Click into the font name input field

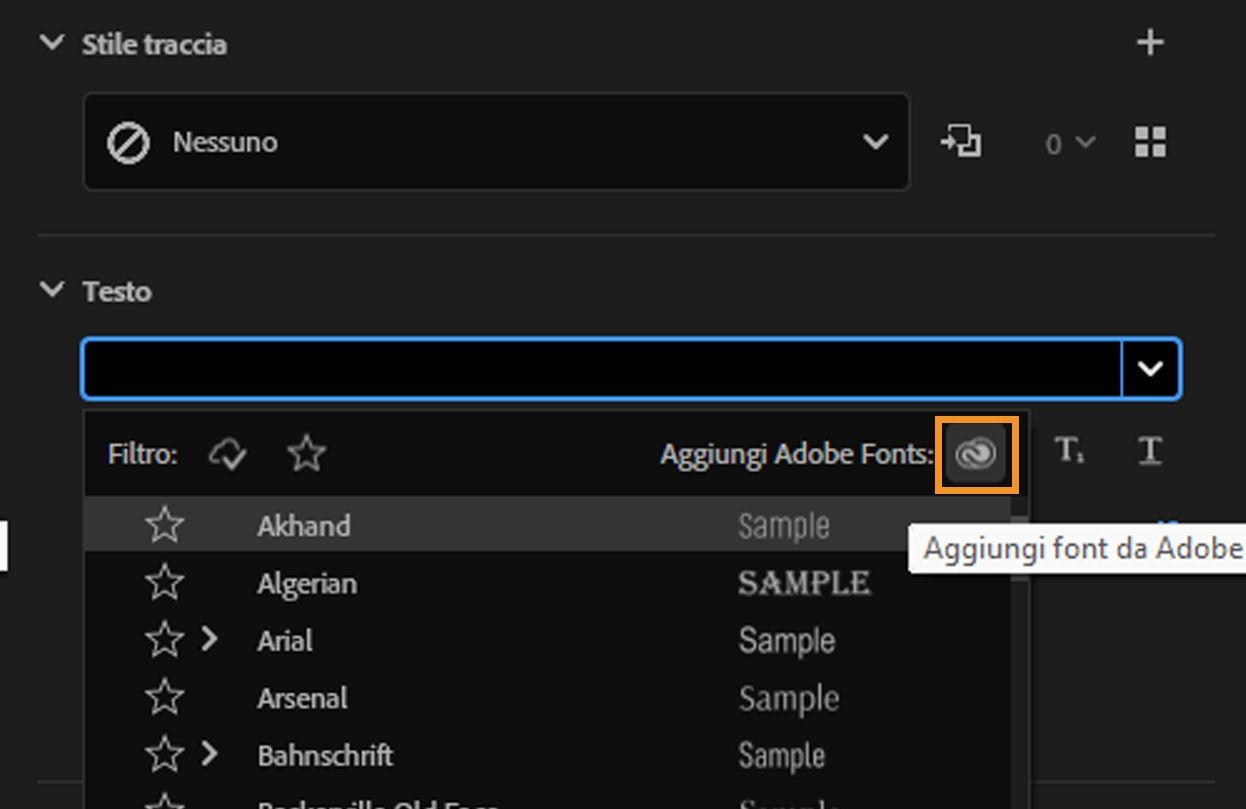coord(602,369)
